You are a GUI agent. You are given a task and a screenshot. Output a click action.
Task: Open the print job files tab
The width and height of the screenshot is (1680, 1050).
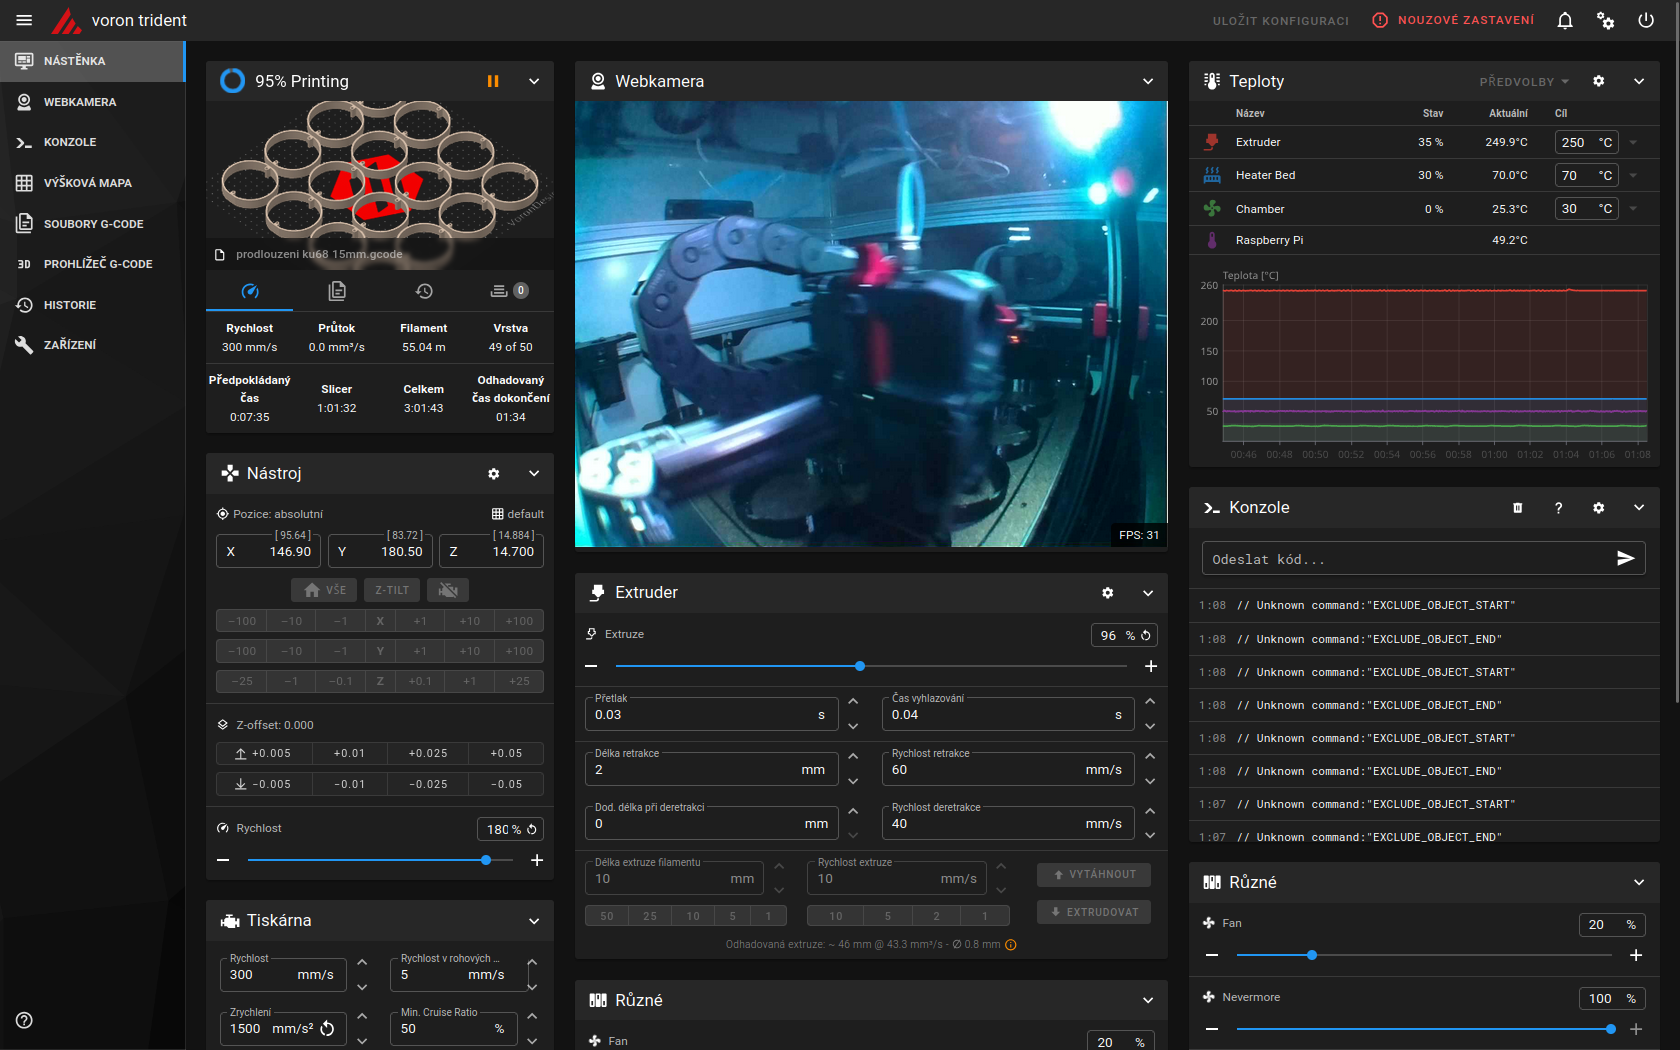click(337, 291)
